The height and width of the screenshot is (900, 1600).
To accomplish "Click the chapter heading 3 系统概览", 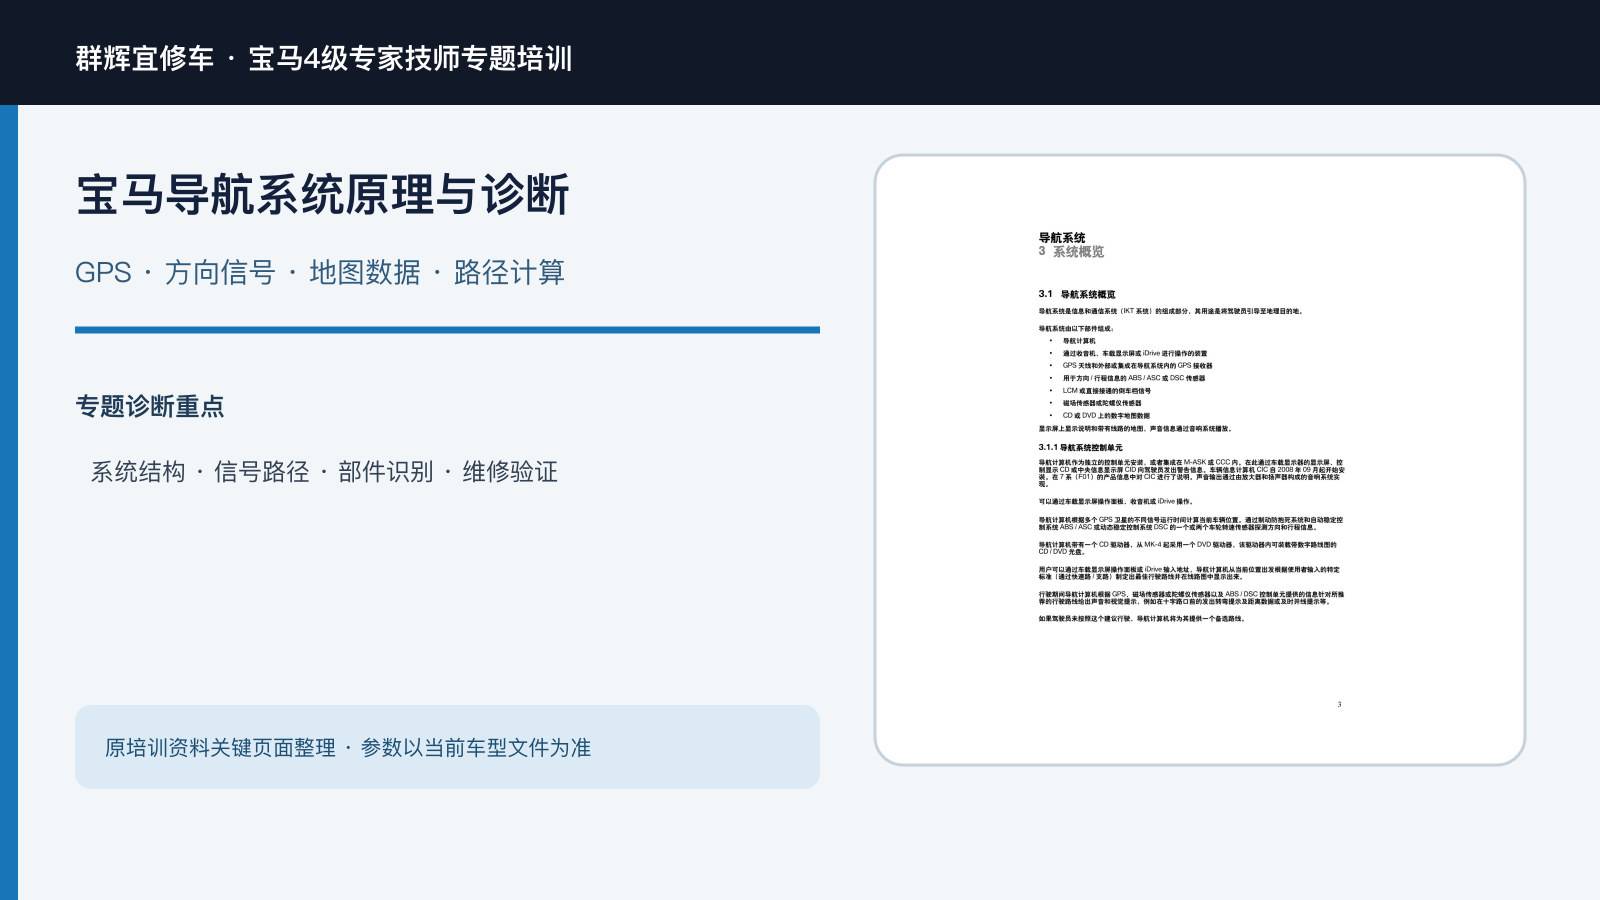I will click(1071, 252).
